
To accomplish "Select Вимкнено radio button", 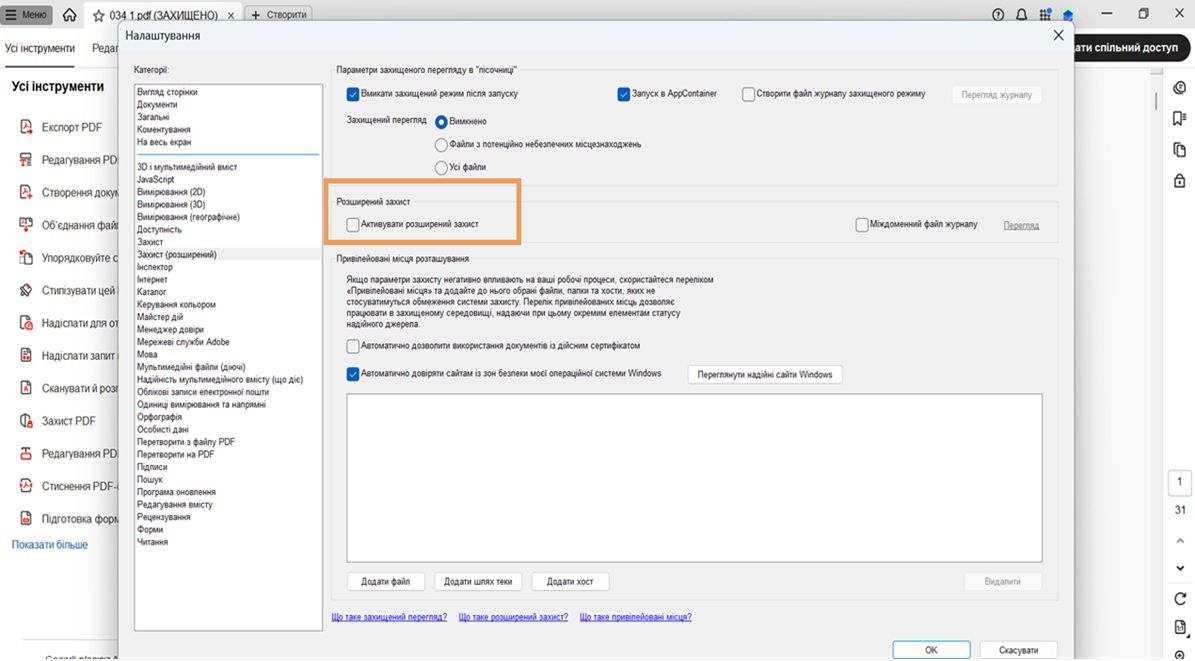I will click(441, 122).
